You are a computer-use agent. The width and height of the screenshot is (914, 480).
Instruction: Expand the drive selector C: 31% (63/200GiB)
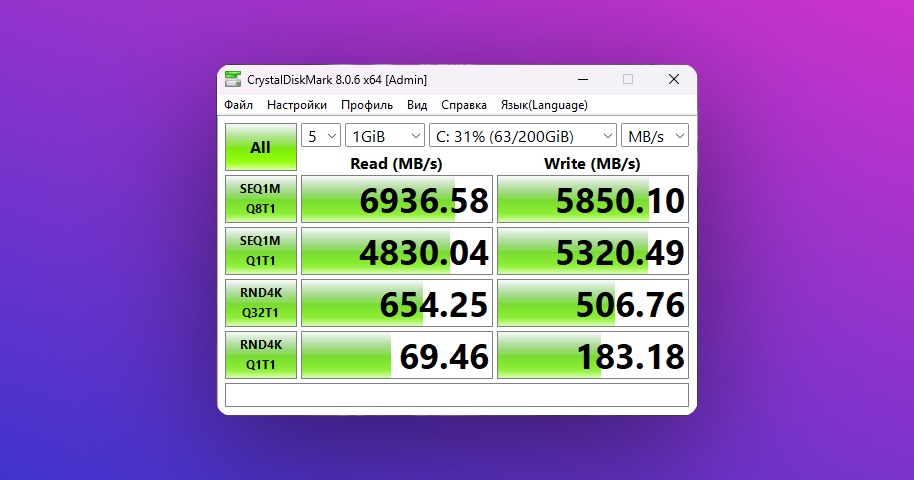pyautogui.click(x=523, y=136)
